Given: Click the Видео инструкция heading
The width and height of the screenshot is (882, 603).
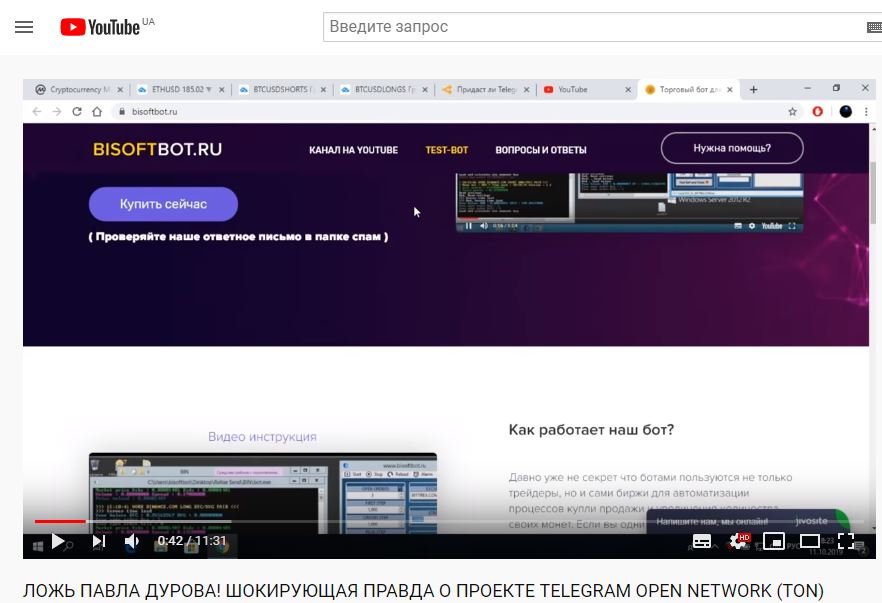Looking at the screenshot, I should click(x=262, y=436).
